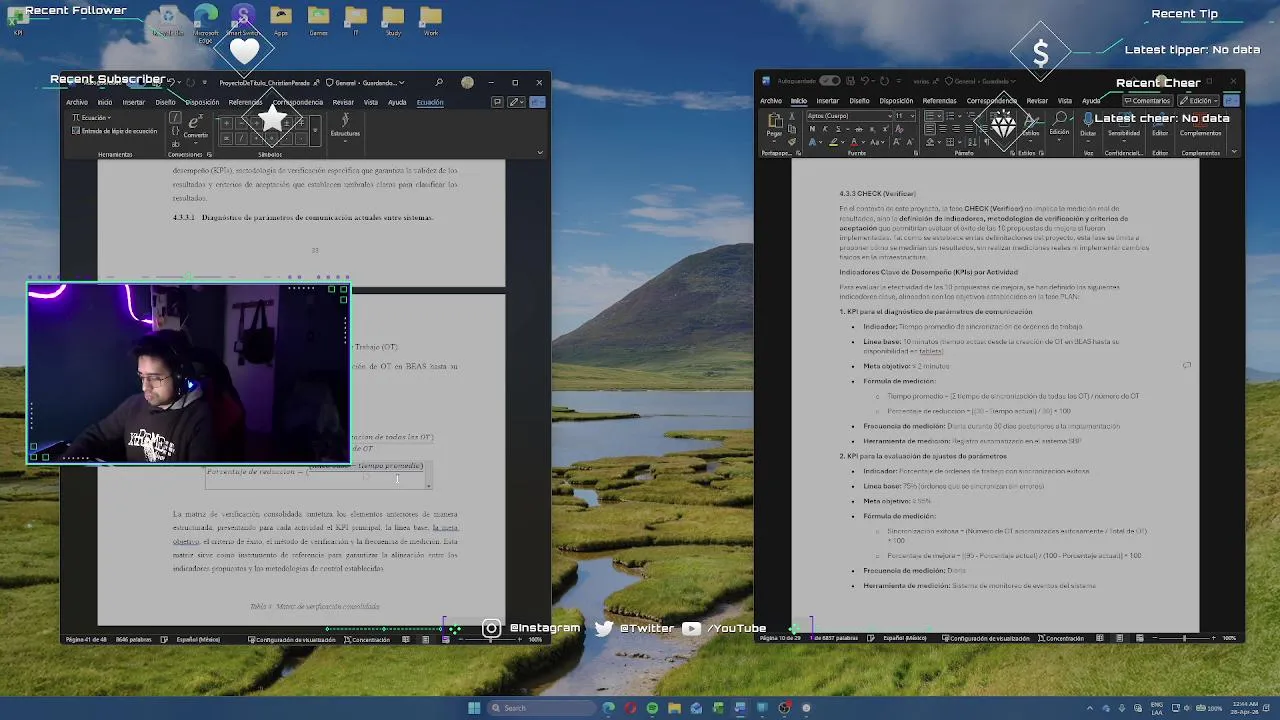Toggle Entrada de lápiz de ecuación

115,131
